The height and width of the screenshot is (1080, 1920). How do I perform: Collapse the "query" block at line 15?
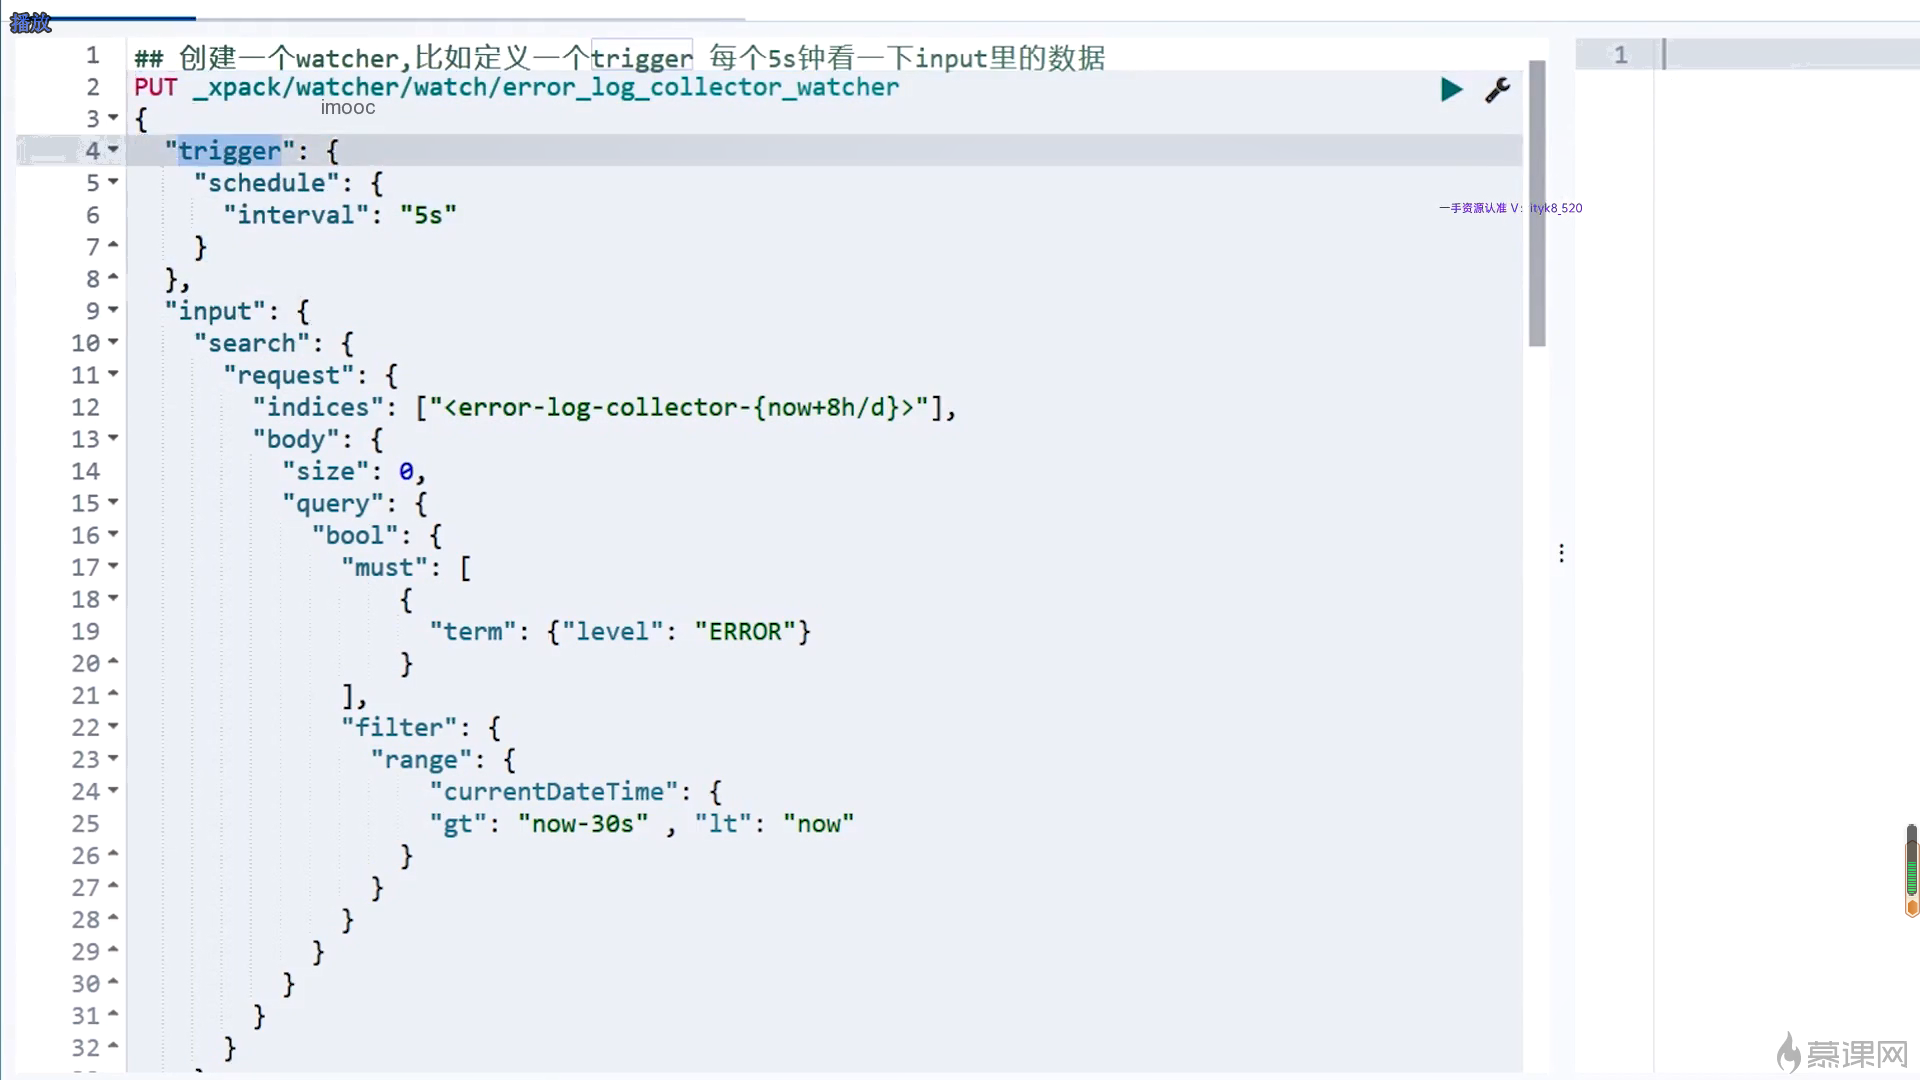pos(113,502)
